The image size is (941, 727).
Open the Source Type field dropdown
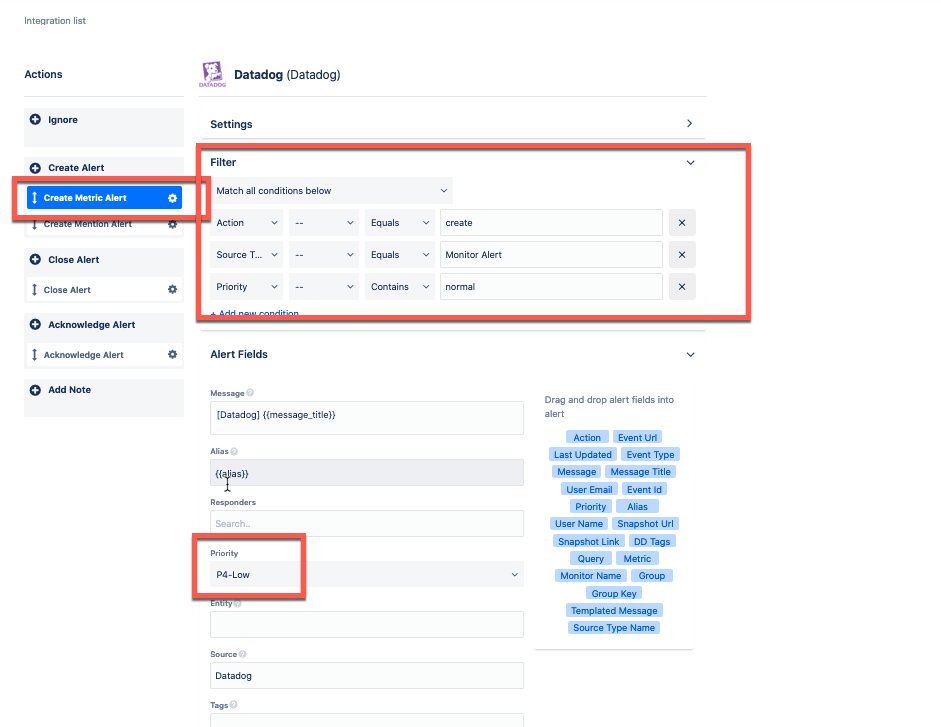coord(246,255)
